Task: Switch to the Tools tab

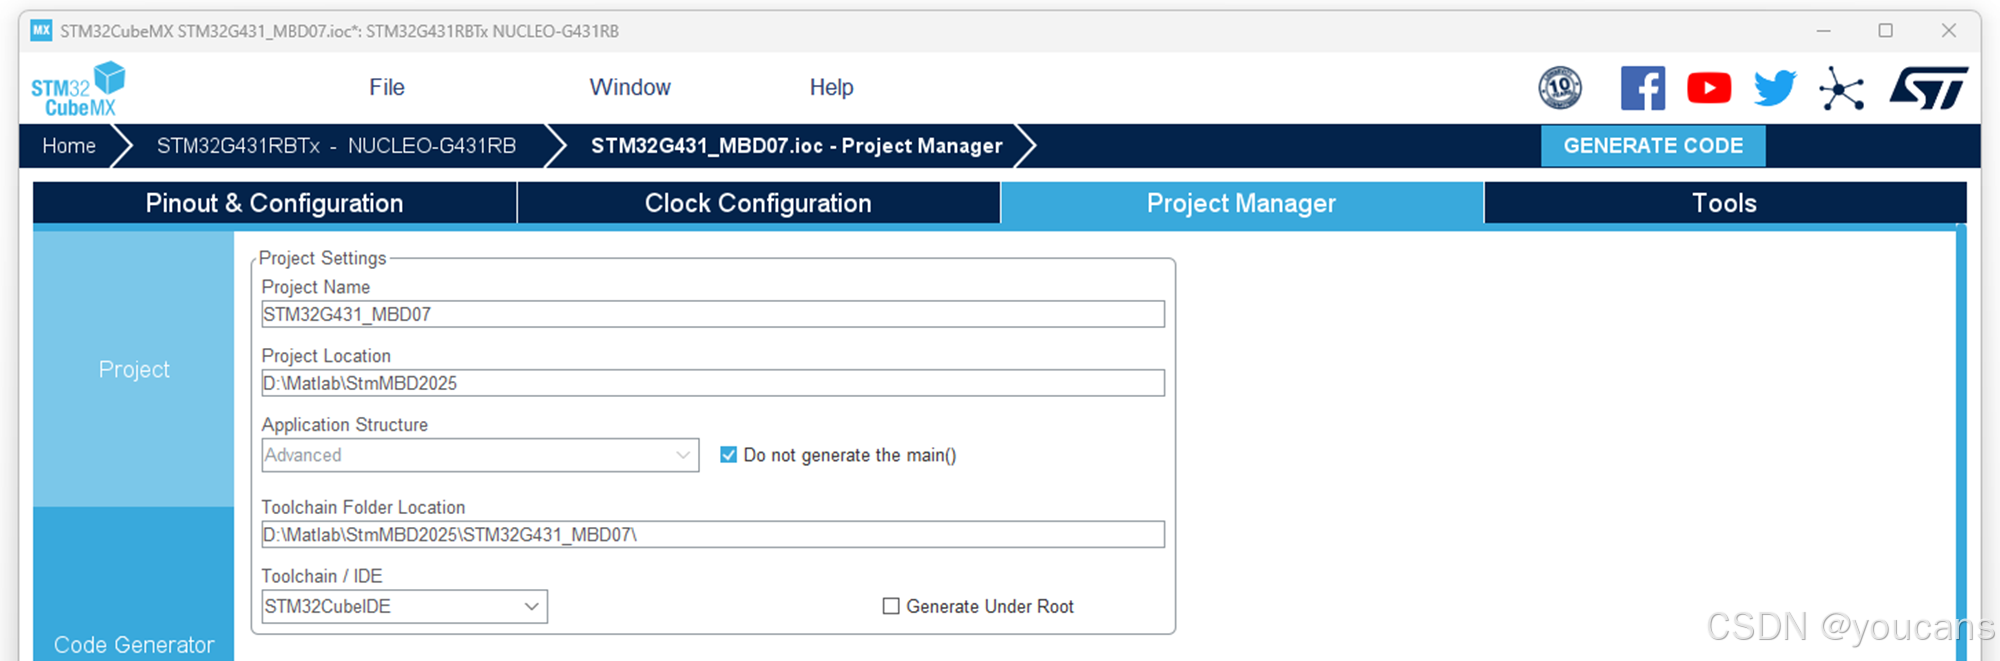Action: (1725, 203)
